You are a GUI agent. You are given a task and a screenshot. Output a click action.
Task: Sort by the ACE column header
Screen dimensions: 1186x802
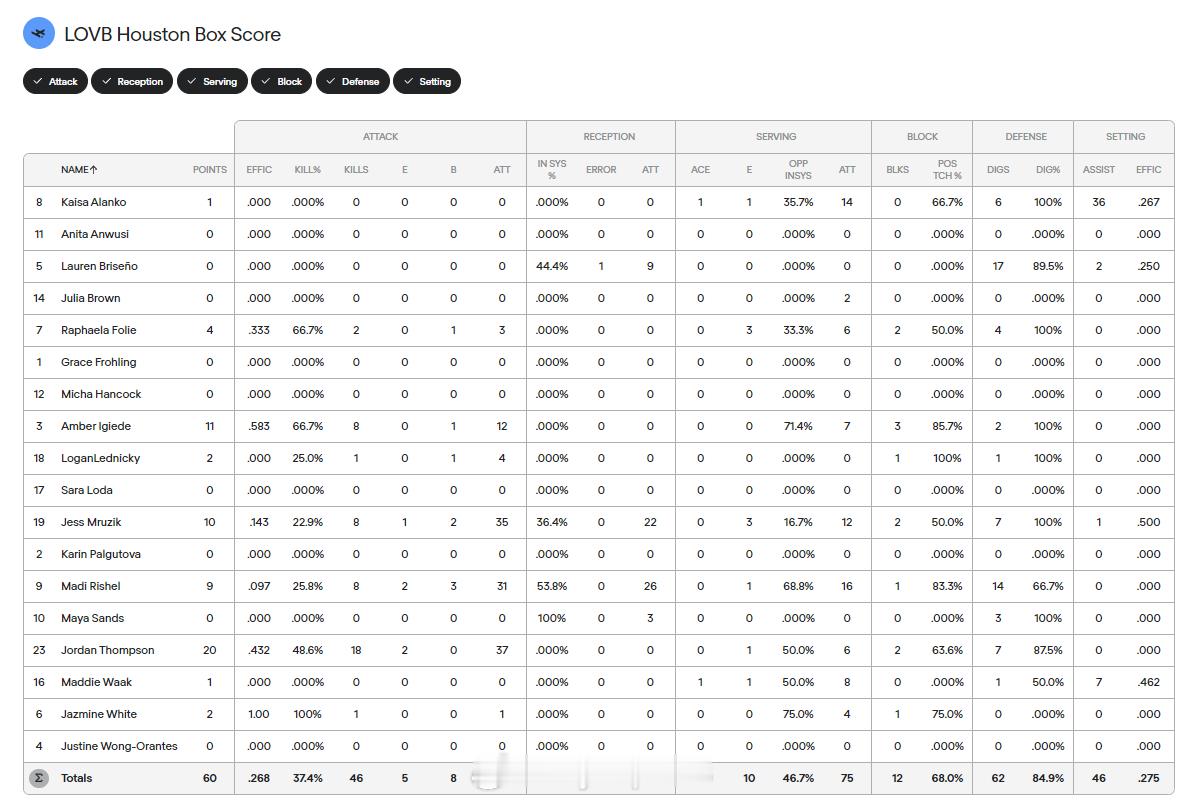700,169
